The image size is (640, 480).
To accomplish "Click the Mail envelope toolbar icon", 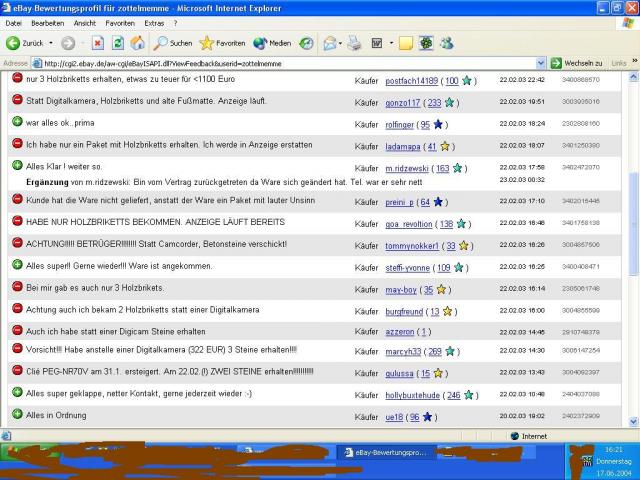I will click(x=330, y=43).
